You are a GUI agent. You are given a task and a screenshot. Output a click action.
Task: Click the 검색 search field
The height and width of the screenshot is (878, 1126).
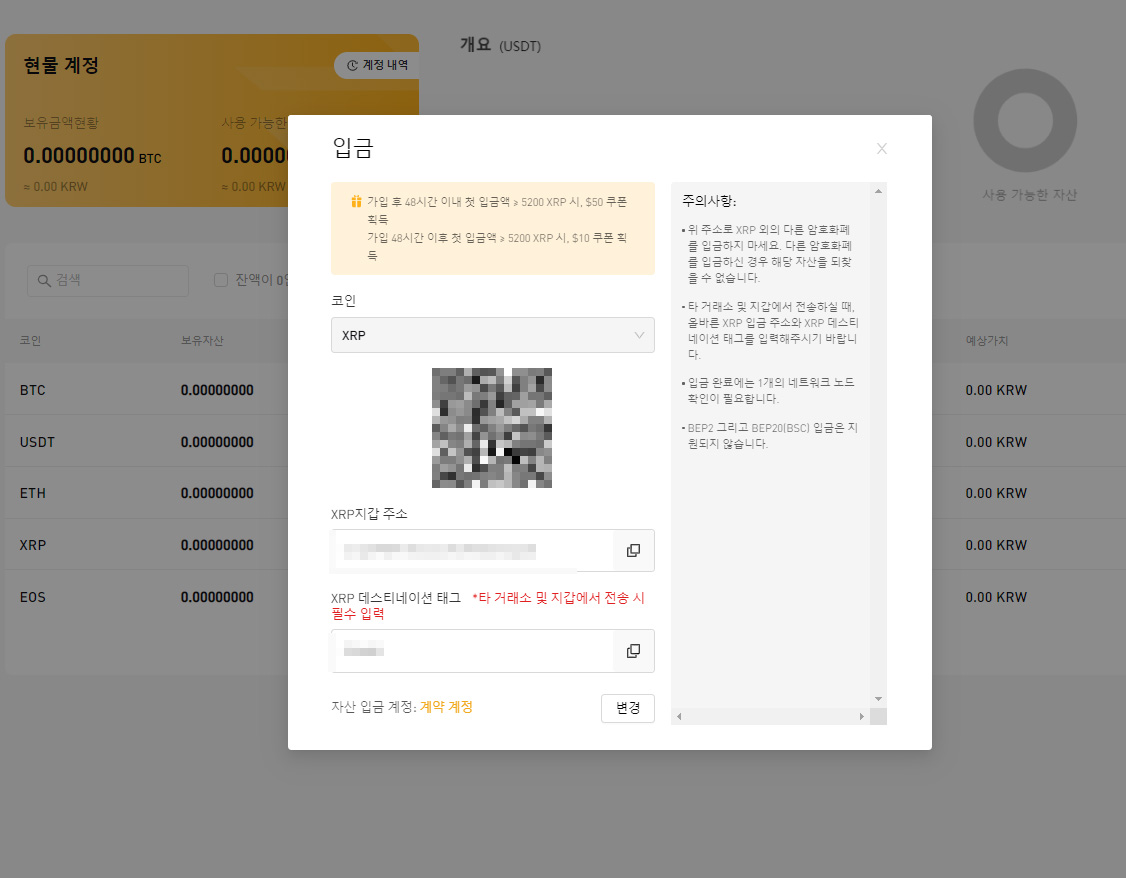click(108, 281)
